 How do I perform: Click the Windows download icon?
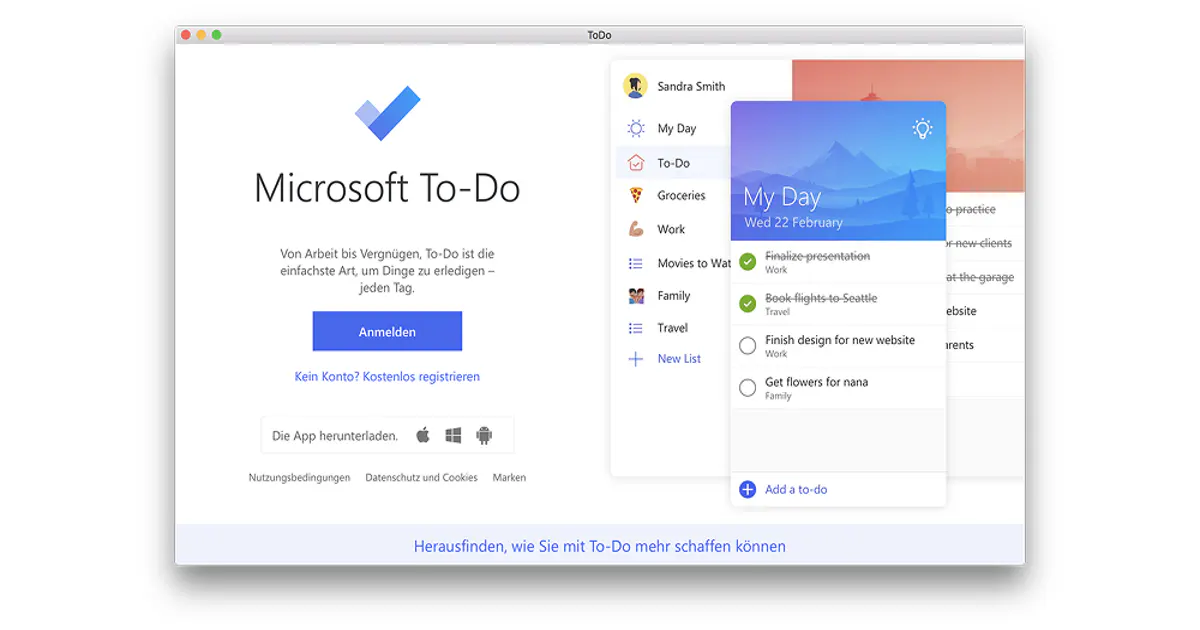coord(453,435)
